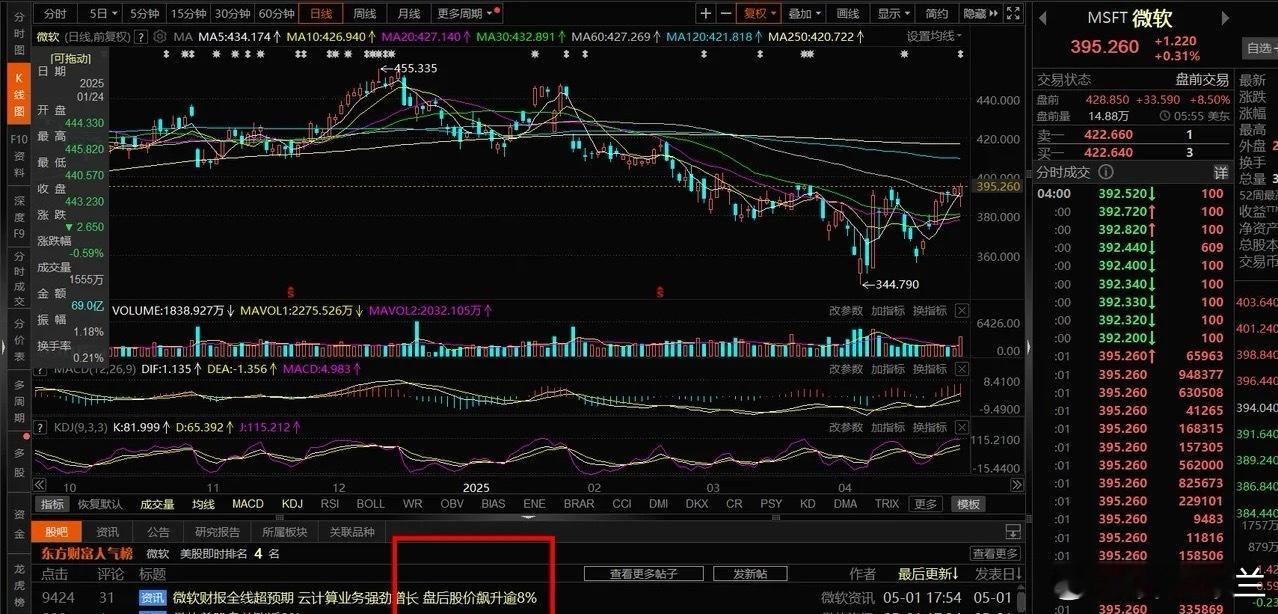Open the 设置均线 dropdown

(935, 36)
